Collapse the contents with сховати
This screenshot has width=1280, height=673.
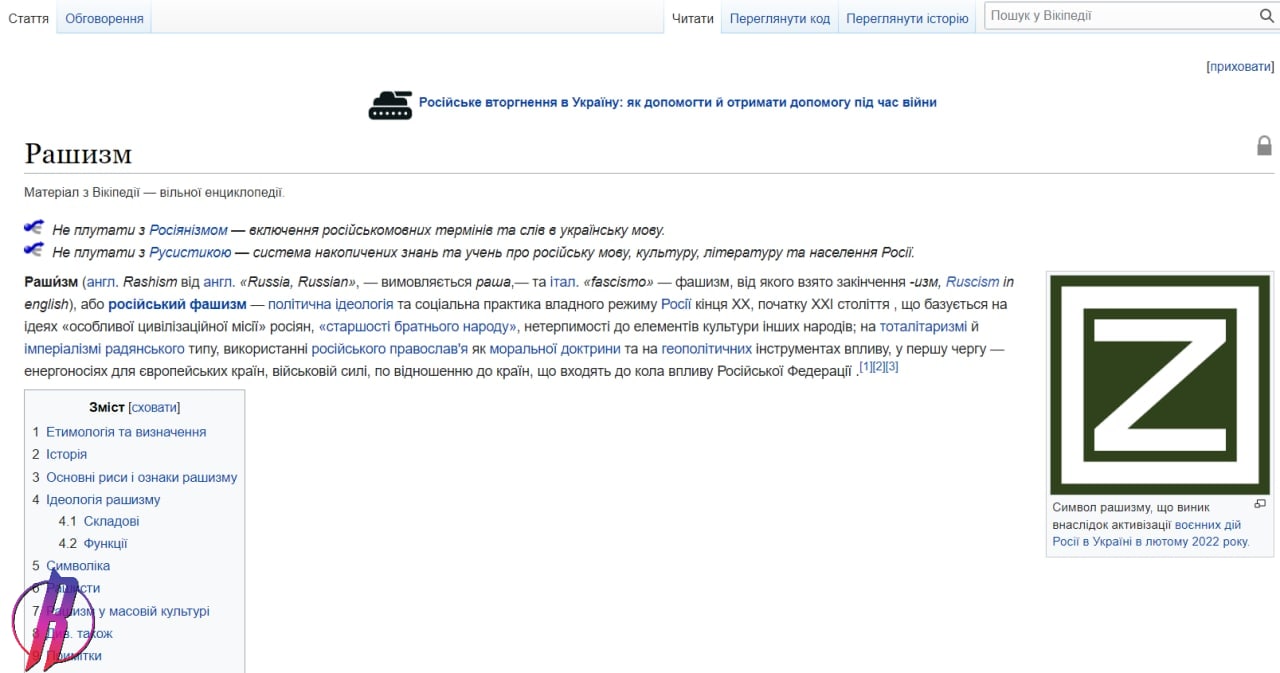tap(154, 407)
